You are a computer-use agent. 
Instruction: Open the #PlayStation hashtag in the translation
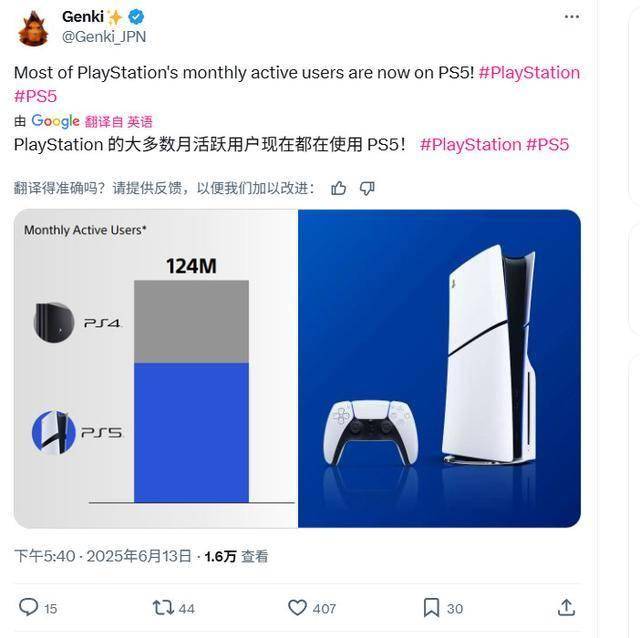(x=471, y=144)
